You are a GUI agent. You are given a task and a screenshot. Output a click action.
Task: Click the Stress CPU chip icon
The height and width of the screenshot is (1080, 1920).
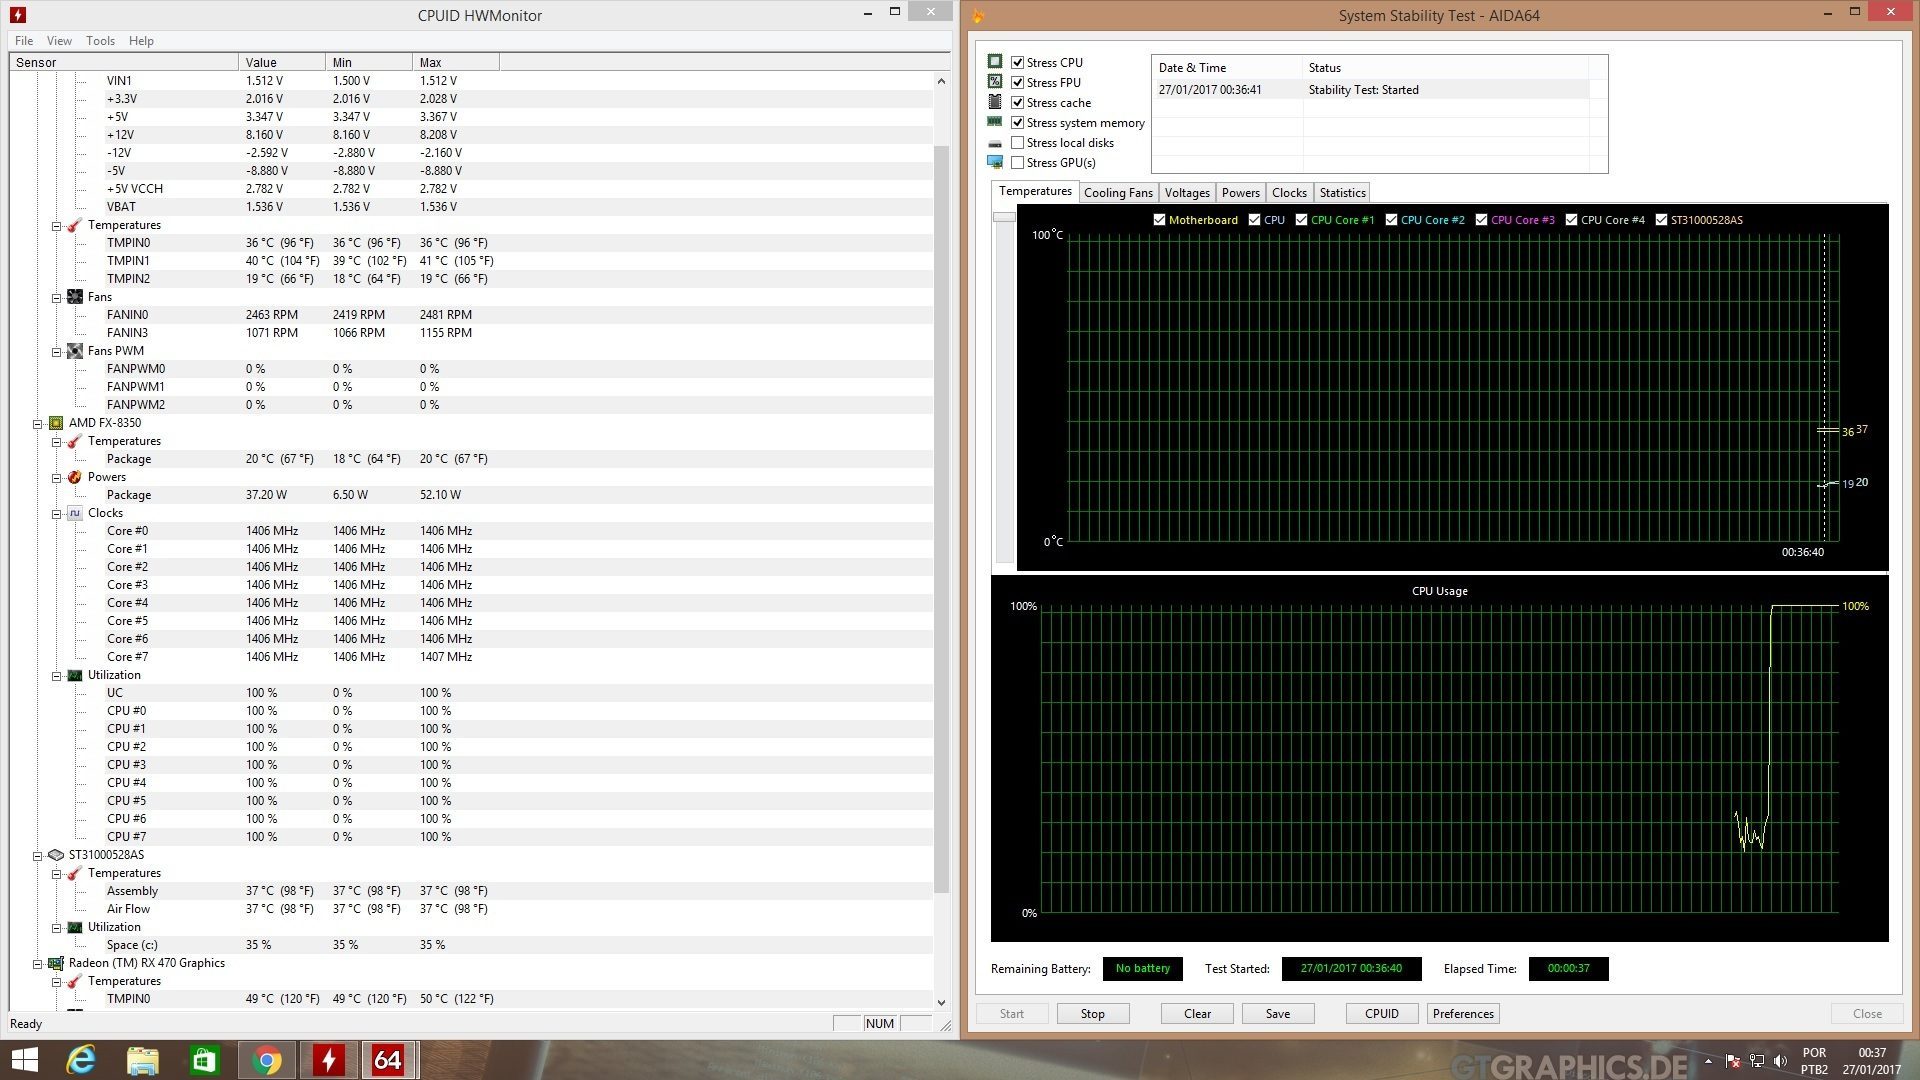coord(995,61)
